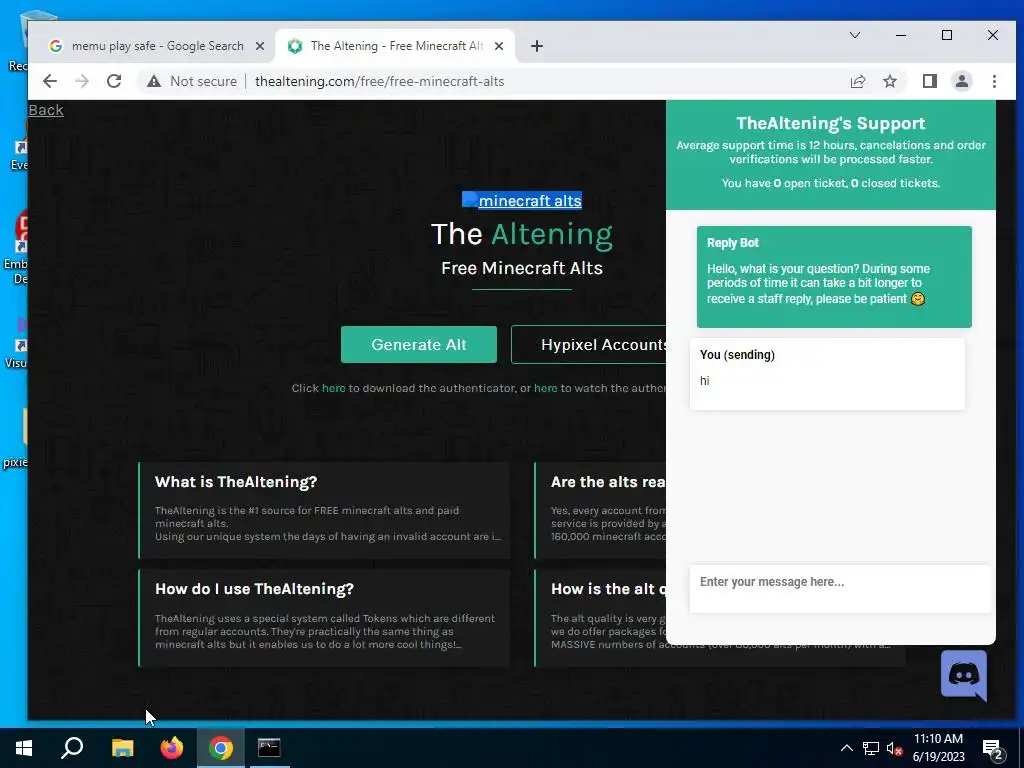
Task: Switch to memu play safe Google tab
Action: [x=157, y=46]
